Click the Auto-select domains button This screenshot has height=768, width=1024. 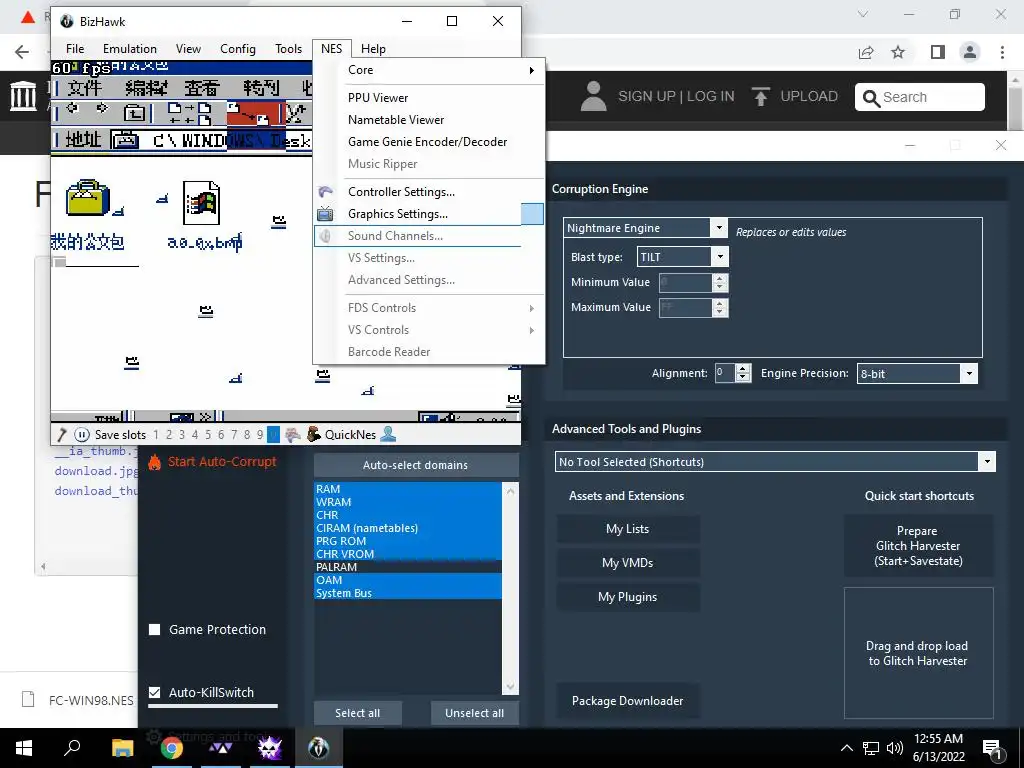416,465
